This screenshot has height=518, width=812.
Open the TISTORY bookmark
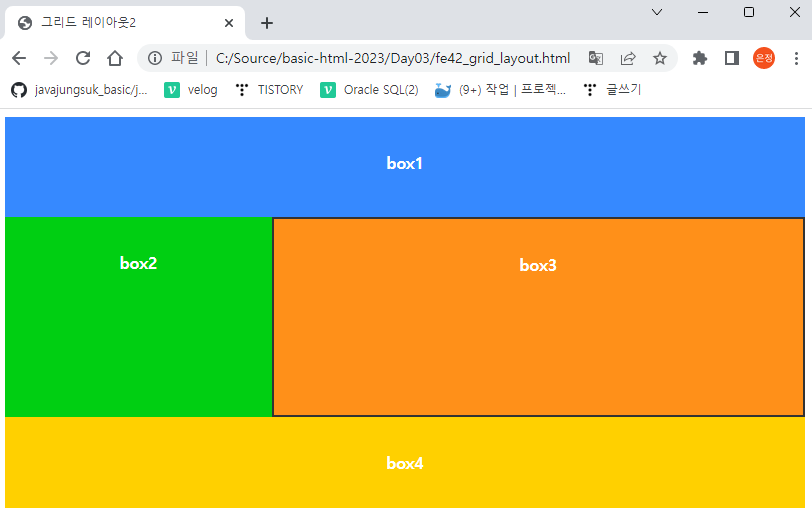pos(269,90)
